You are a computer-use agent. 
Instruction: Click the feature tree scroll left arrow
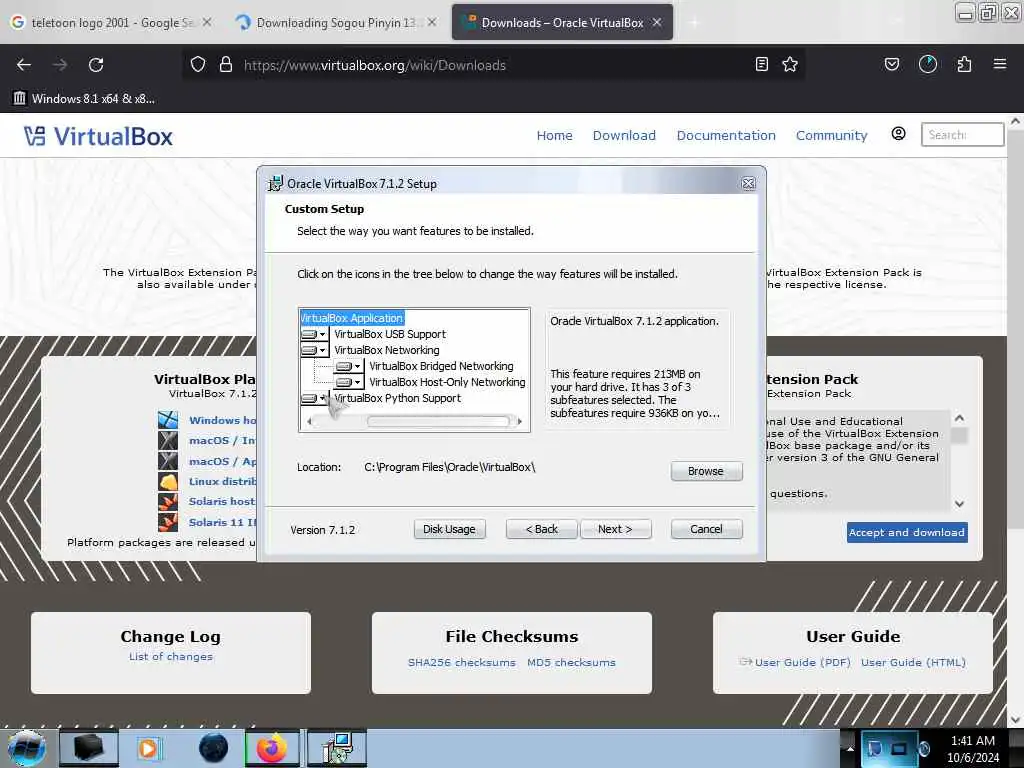click(310, 422)
